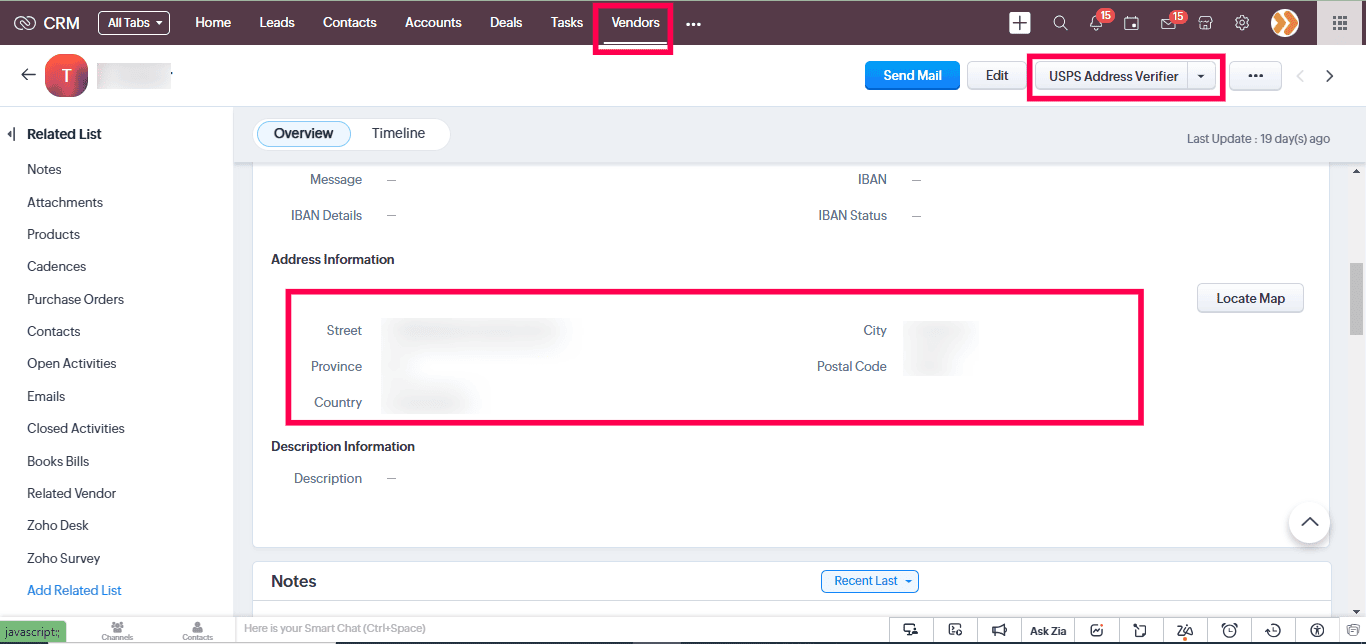Jump to Attachments in Related List
Image resolution: width=1366 pixels, height=644 pixels.
pos(65,202)
